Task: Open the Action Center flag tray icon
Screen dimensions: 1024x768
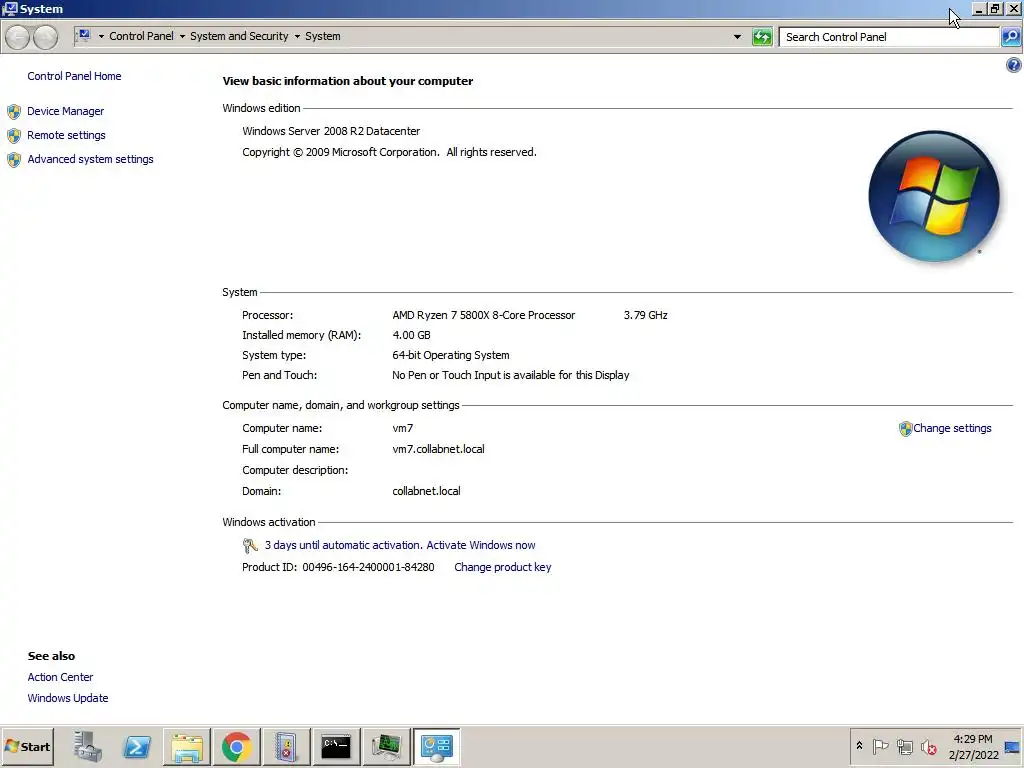Action: coord(880,746)
